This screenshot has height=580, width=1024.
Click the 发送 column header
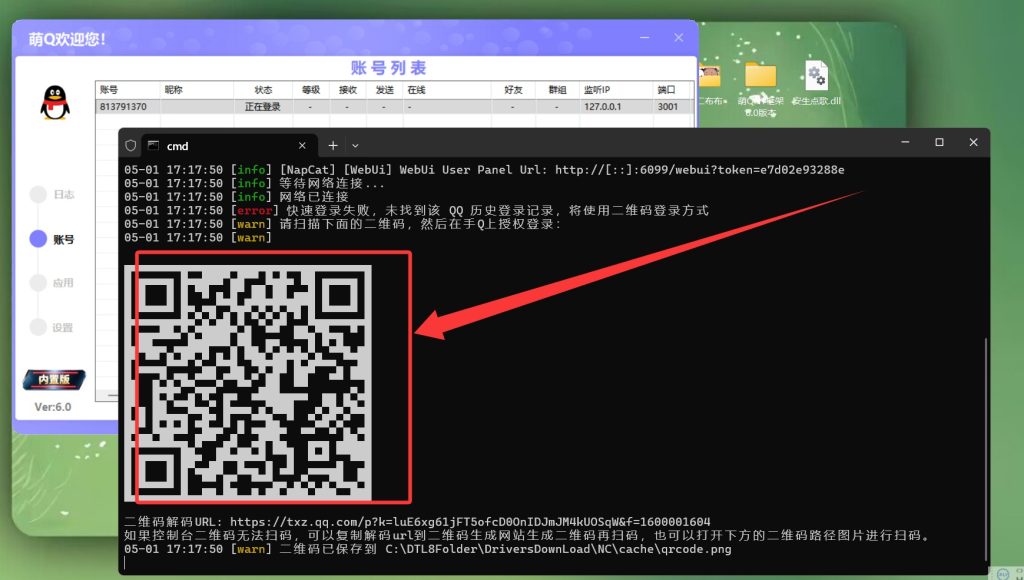385,90
